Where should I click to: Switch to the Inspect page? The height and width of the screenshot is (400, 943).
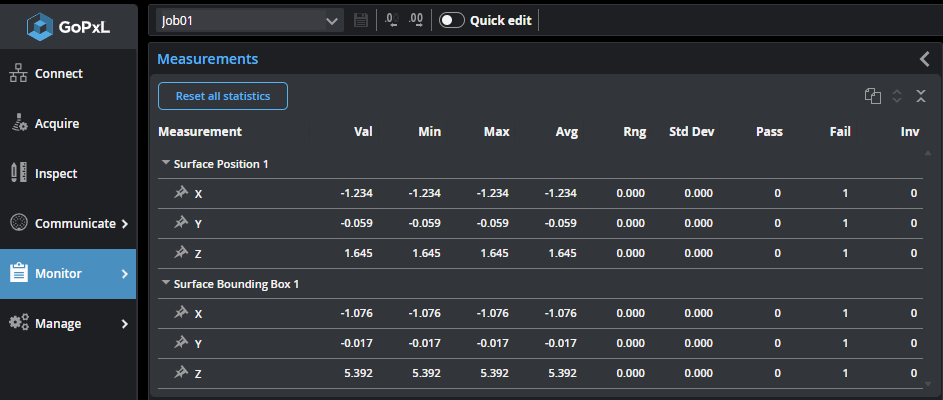pyautogui.click(x=55, y=174)
